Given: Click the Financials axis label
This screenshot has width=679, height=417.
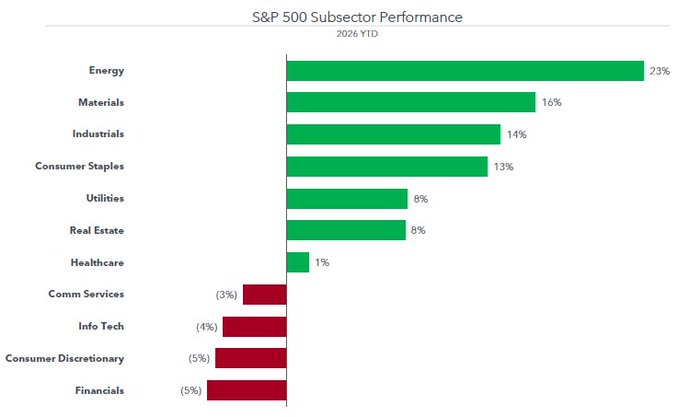Looking at the screenshot, I should point(99,390).
